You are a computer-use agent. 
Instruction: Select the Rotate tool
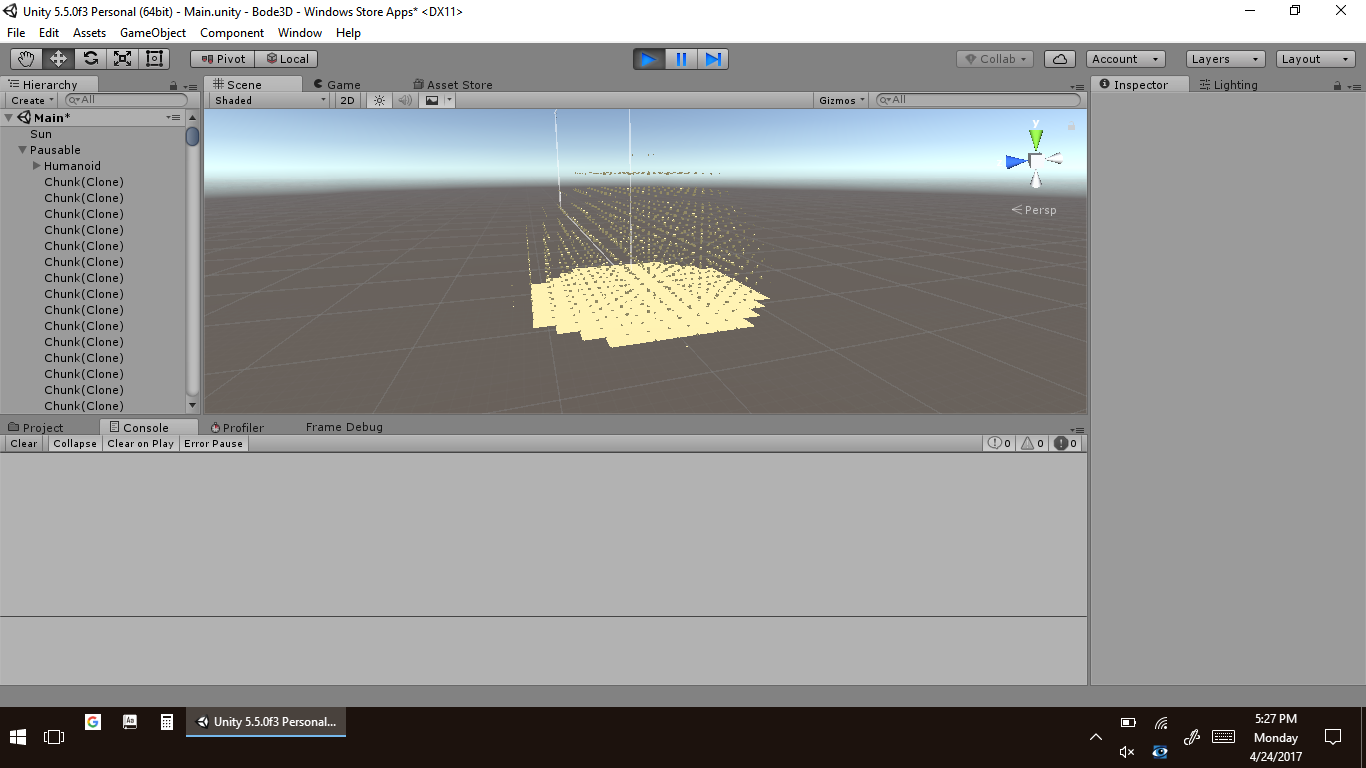pyautogui.click(x=90, y=59)
